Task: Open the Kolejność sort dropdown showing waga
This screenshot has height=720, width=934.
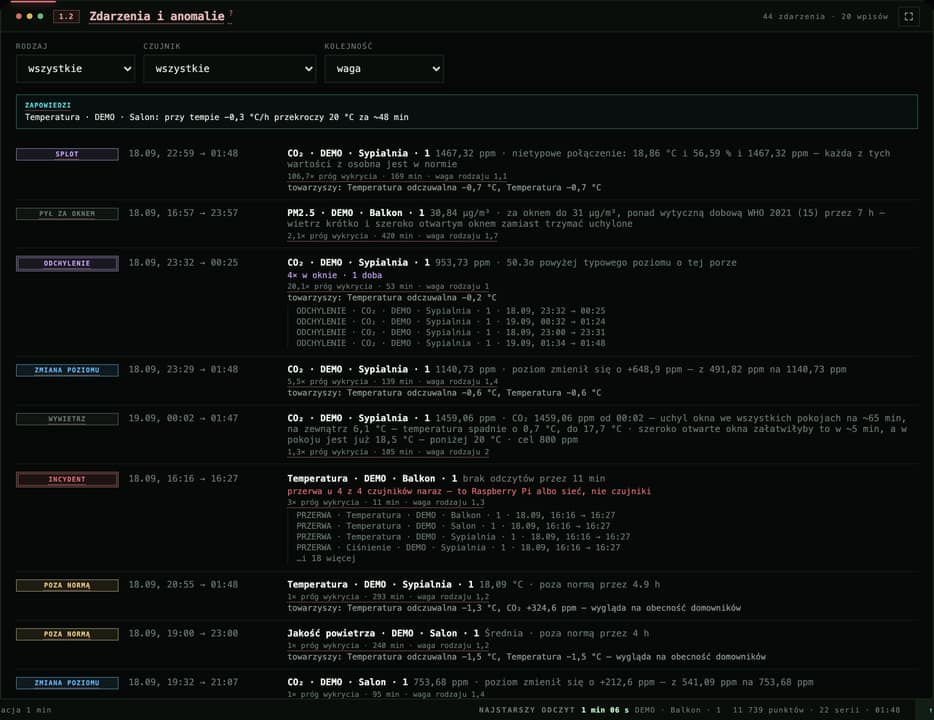Action: coord(384,68)
